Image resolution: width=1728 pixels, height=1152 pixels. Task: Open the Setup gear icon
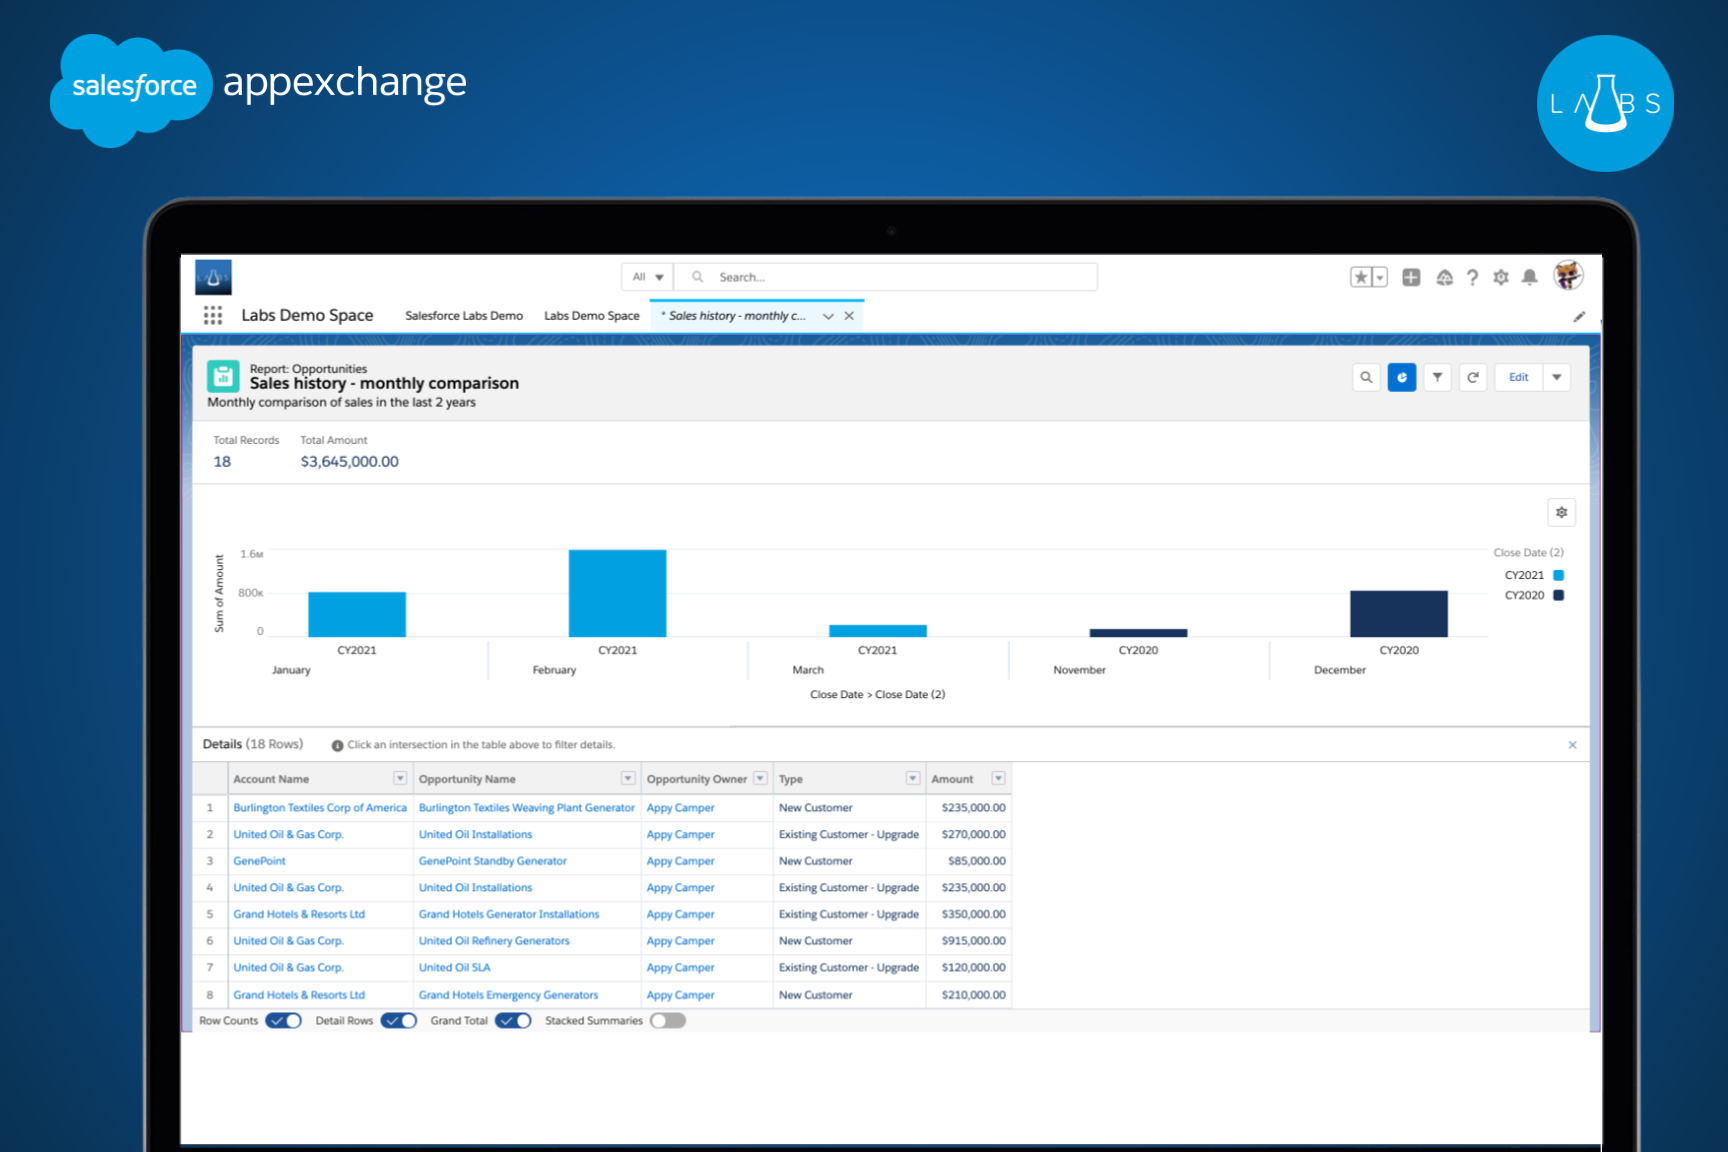point(1500,277)
